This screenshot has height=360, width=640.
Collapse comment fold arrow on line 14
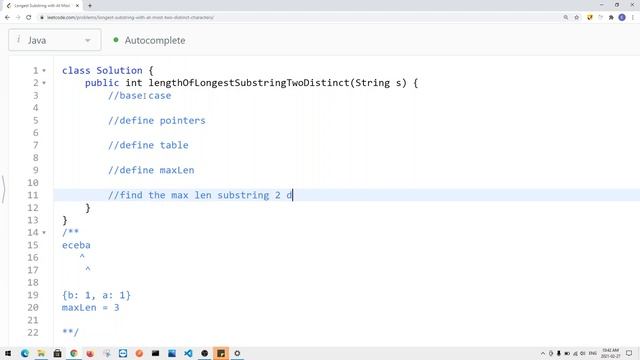(44, 233)
